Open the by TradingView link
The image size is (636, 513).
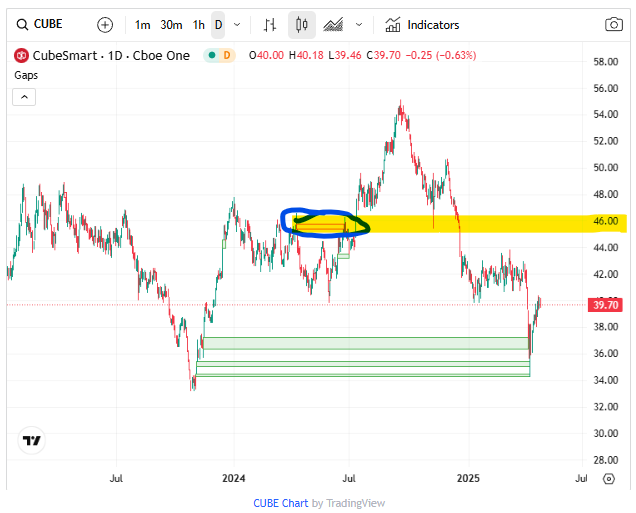348,503
